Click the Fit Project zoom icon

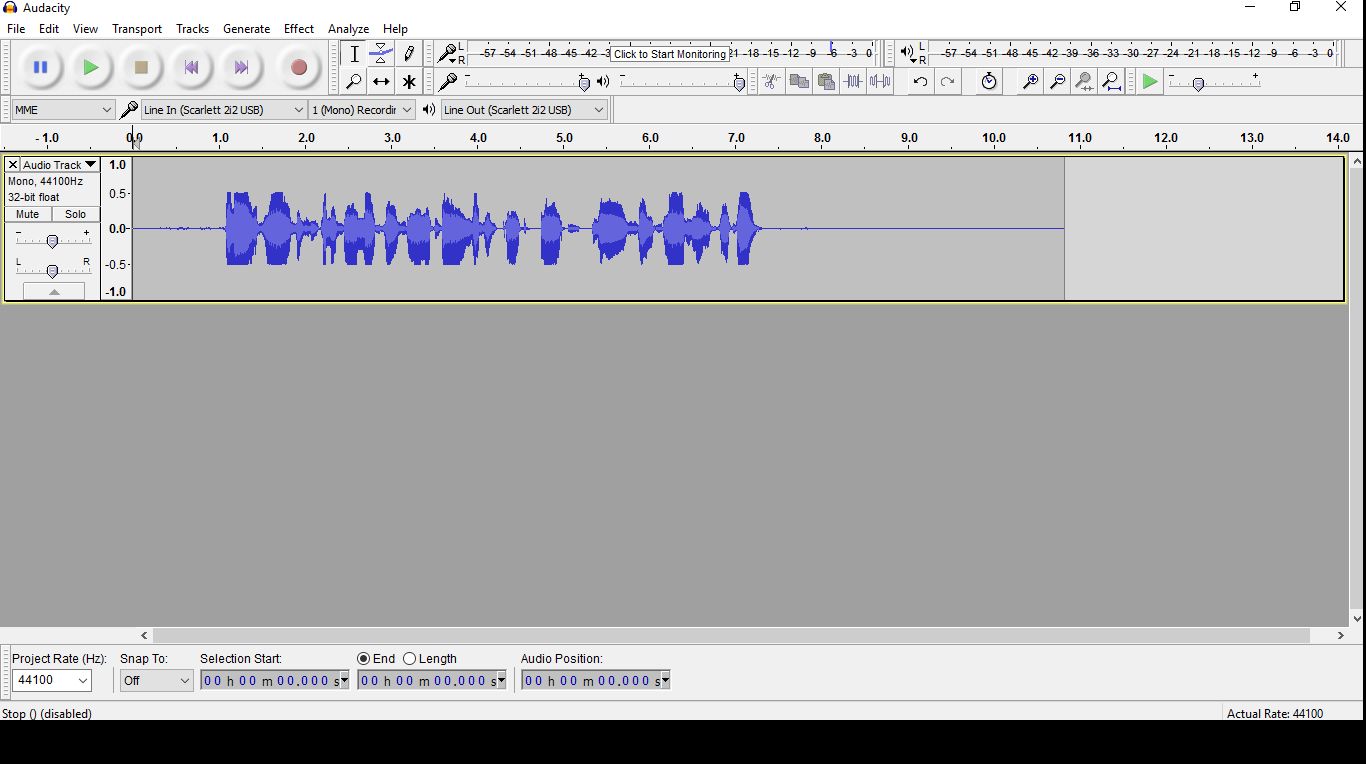[1111, 82]
